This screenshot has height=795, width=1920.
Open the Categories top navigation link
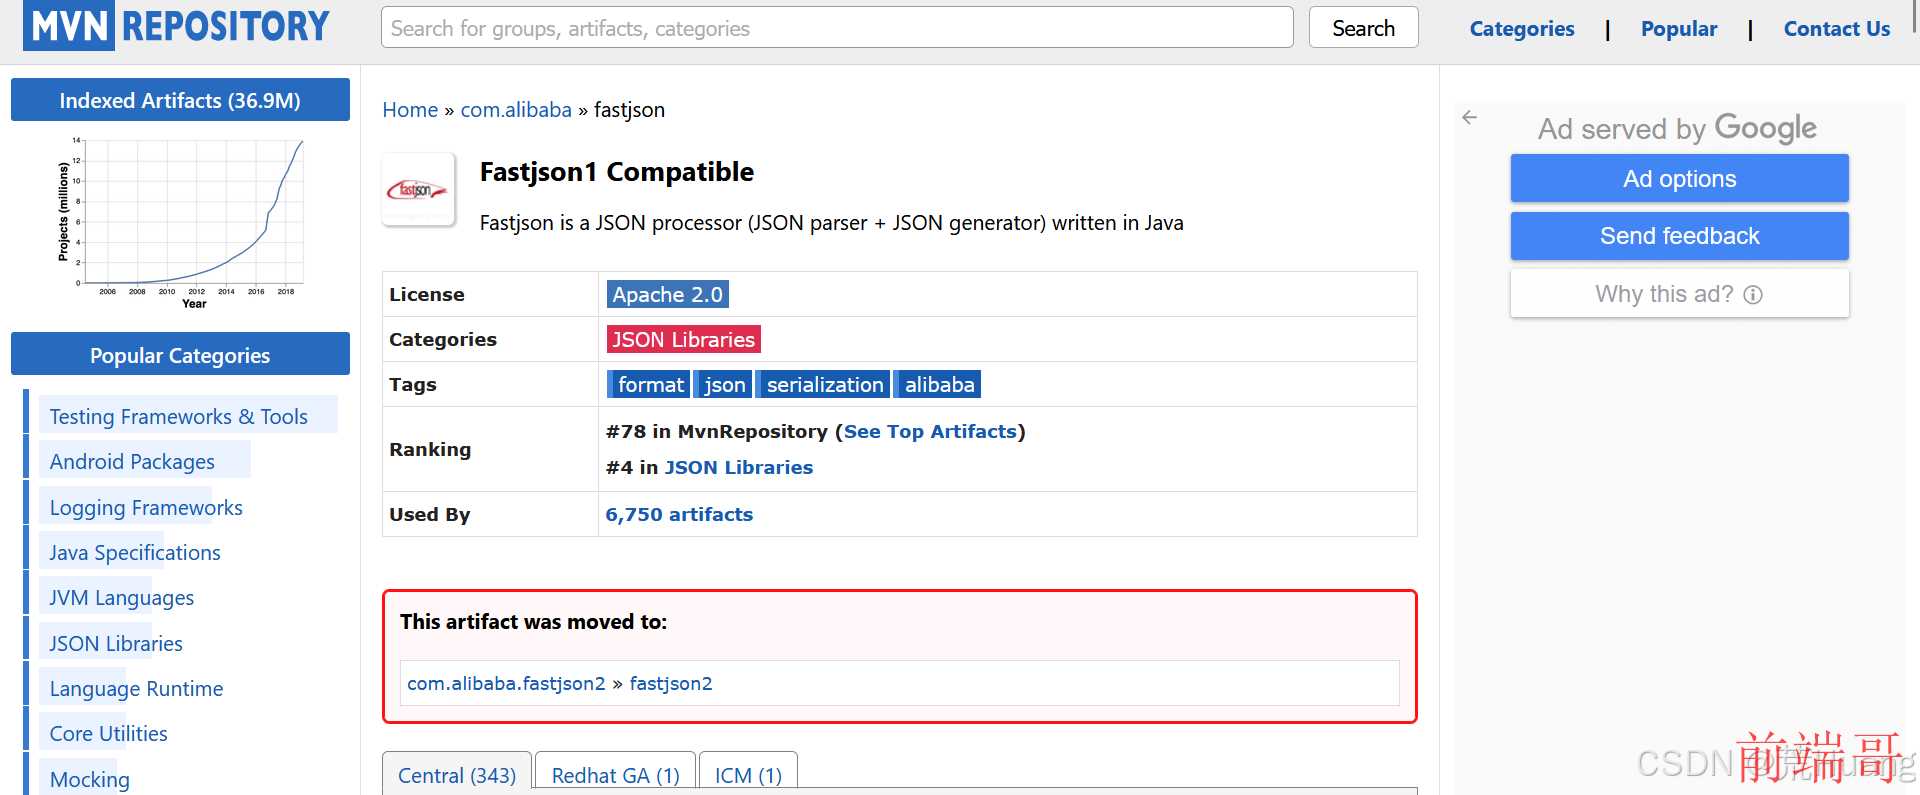tap(1522, 29)
